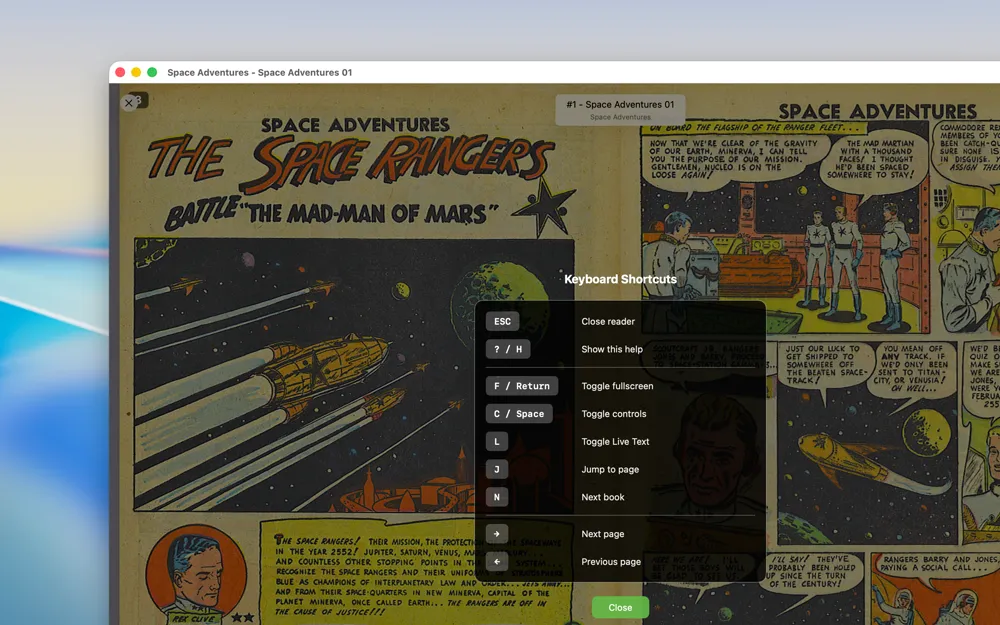Click the 'Toggle Live Text' label
The image size is (1000, 625).
point(615,441)
